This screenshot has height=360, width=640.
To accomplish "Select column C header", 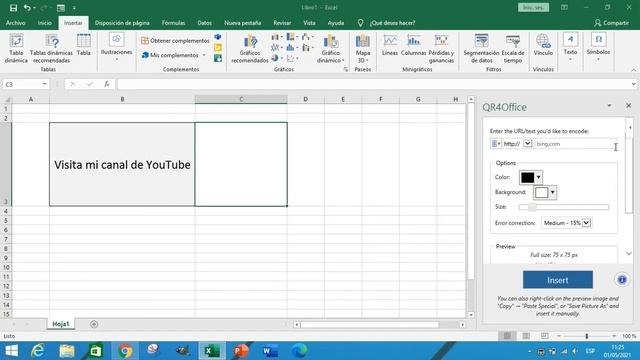I will tap(241, 99).
